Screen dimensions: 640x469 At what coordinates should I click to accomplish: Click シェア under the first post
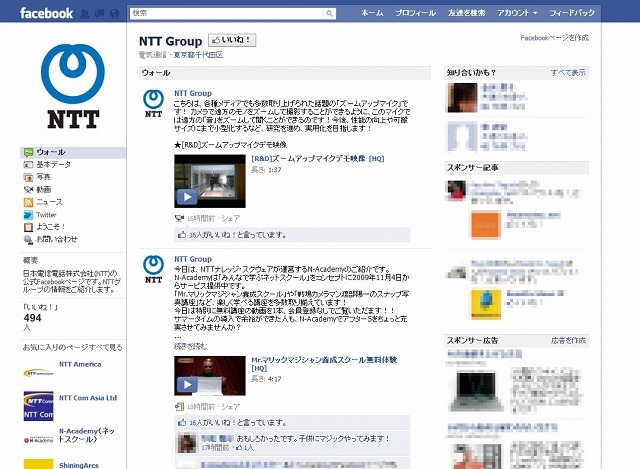tap(230, 218)
